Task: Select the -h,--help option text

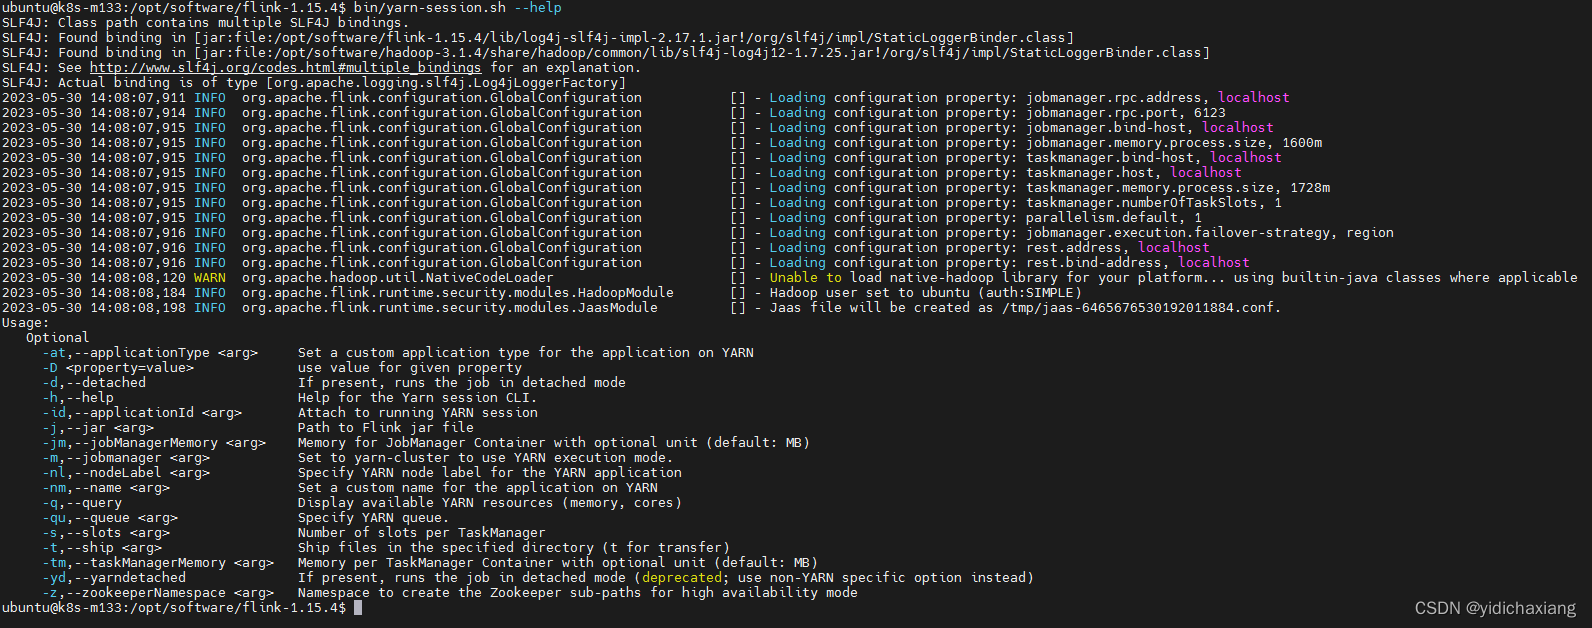Action: coord(78,398)
